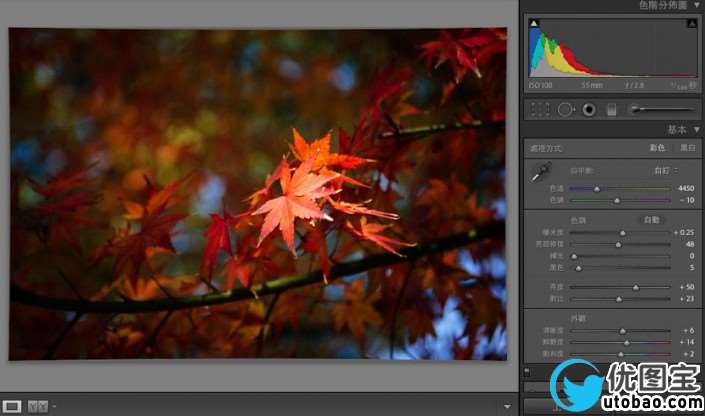
Task: Select the Red Eye Correction tool
Action: click(589, 109)
